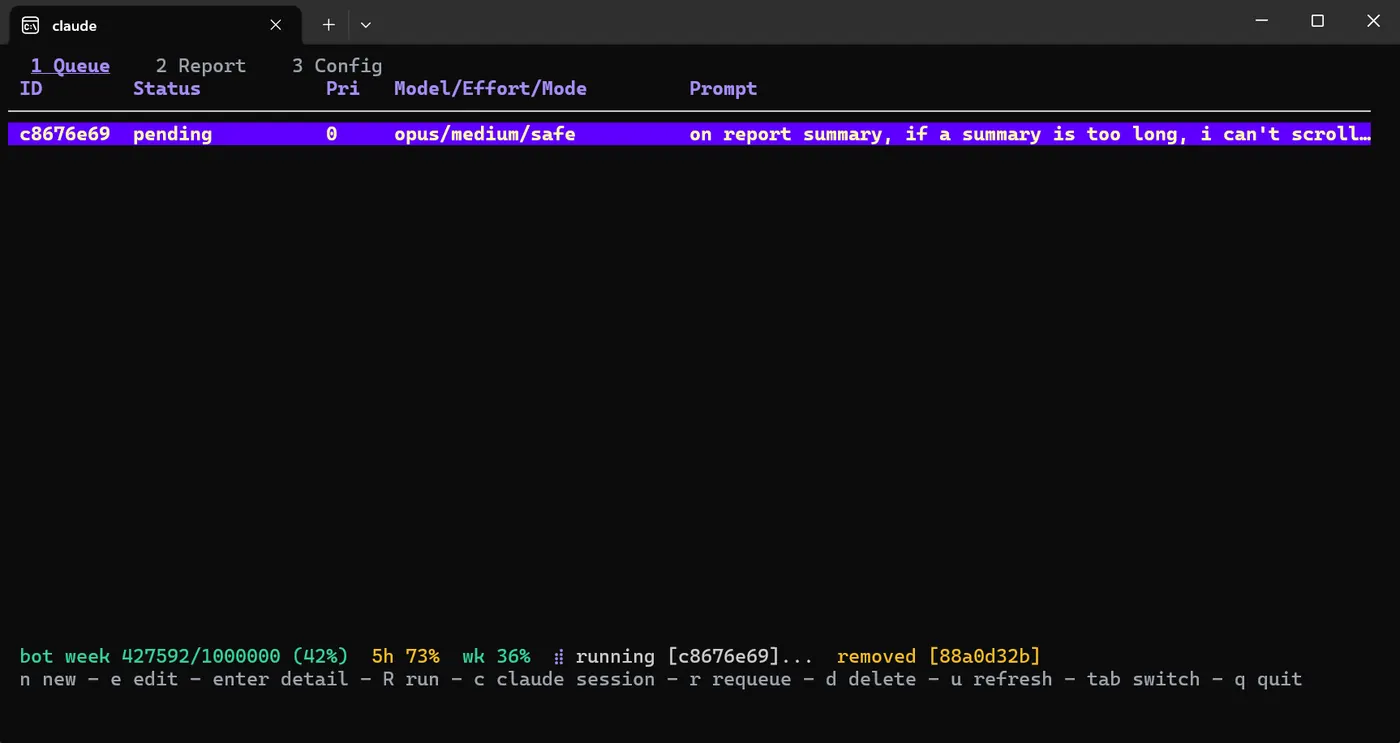Click the prompt text about report summary

(x=1029, y=134)
